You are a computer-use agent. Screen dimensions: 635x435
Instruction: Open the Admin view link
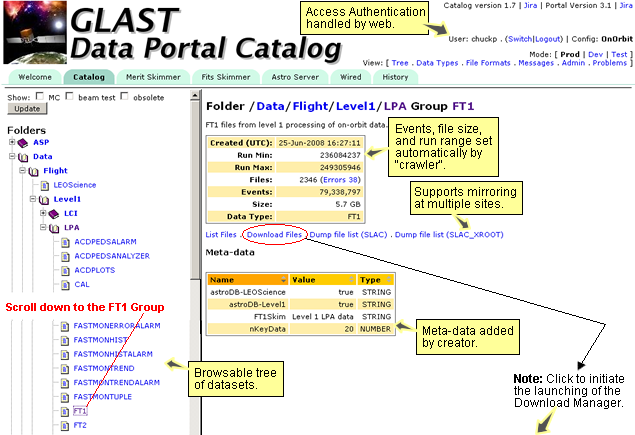pos(573,63)
